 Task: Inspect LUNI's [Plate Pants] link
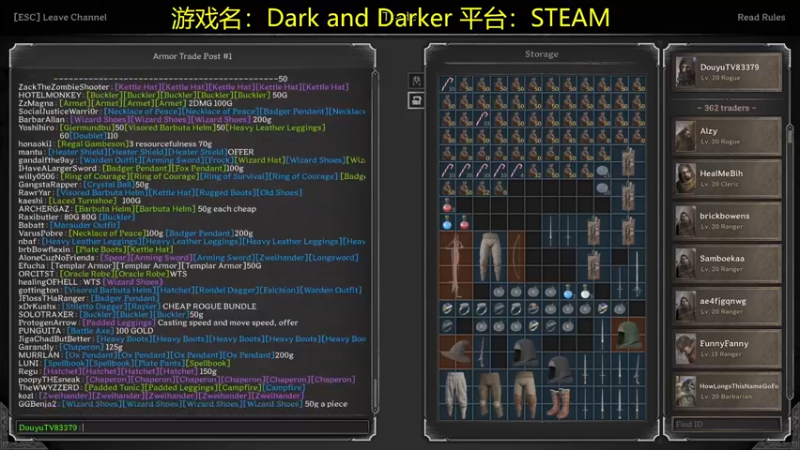159,363
